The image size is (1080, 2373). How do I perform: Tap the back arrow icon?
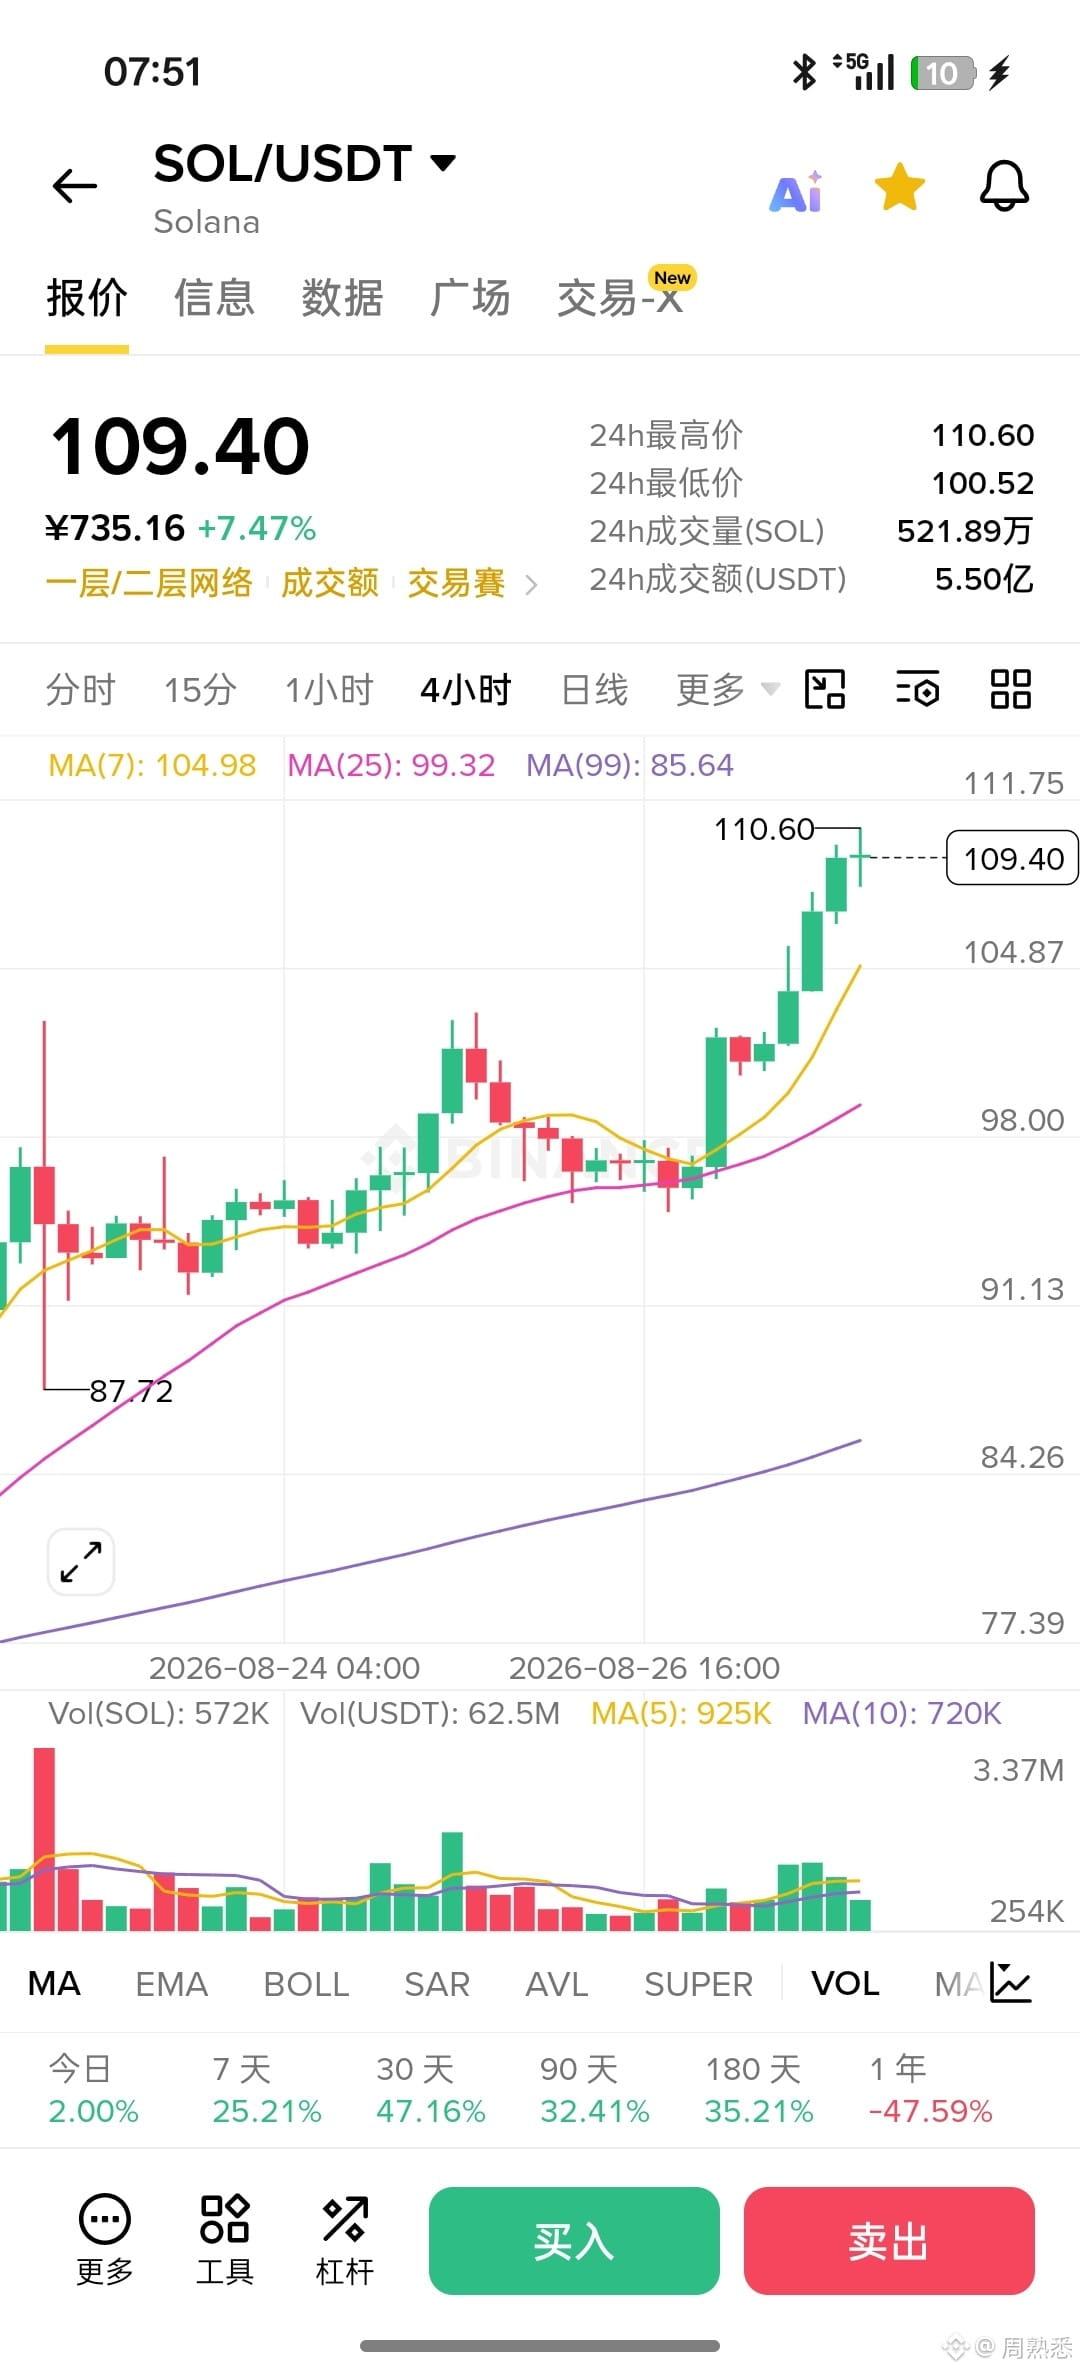[75, 186]
